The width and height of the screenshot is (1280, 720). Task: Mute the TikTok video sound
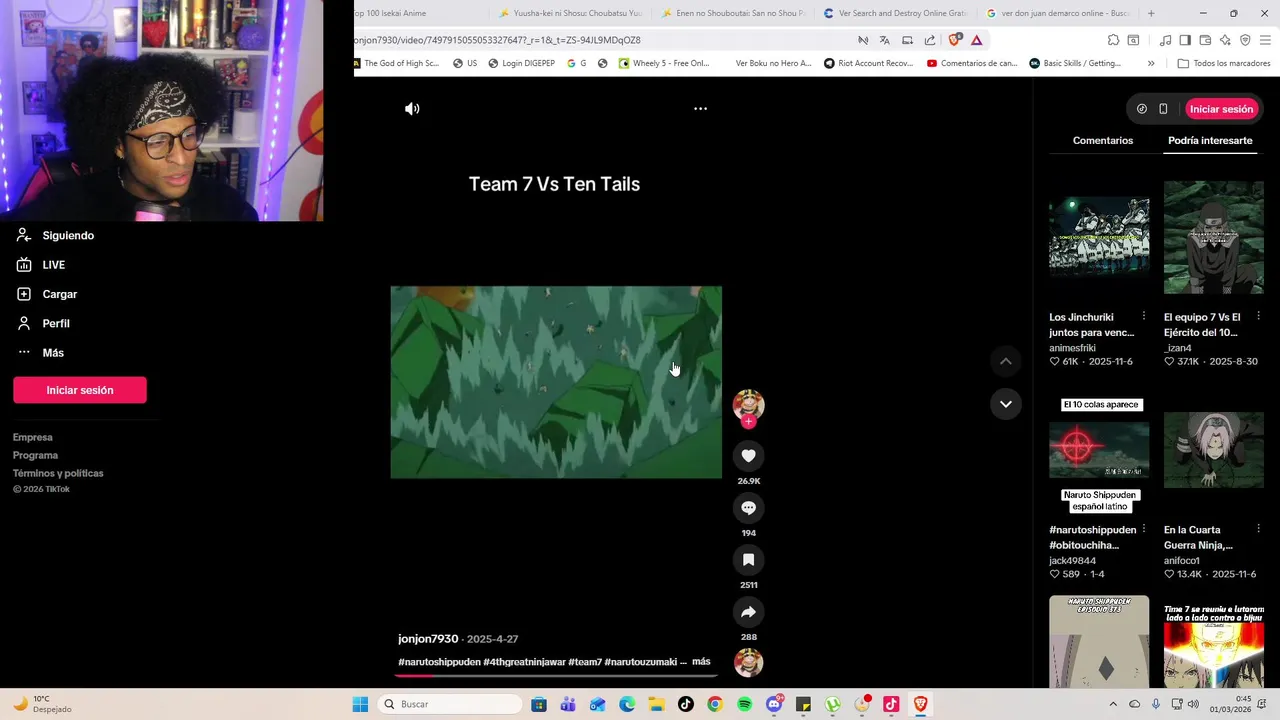point(412,109)
